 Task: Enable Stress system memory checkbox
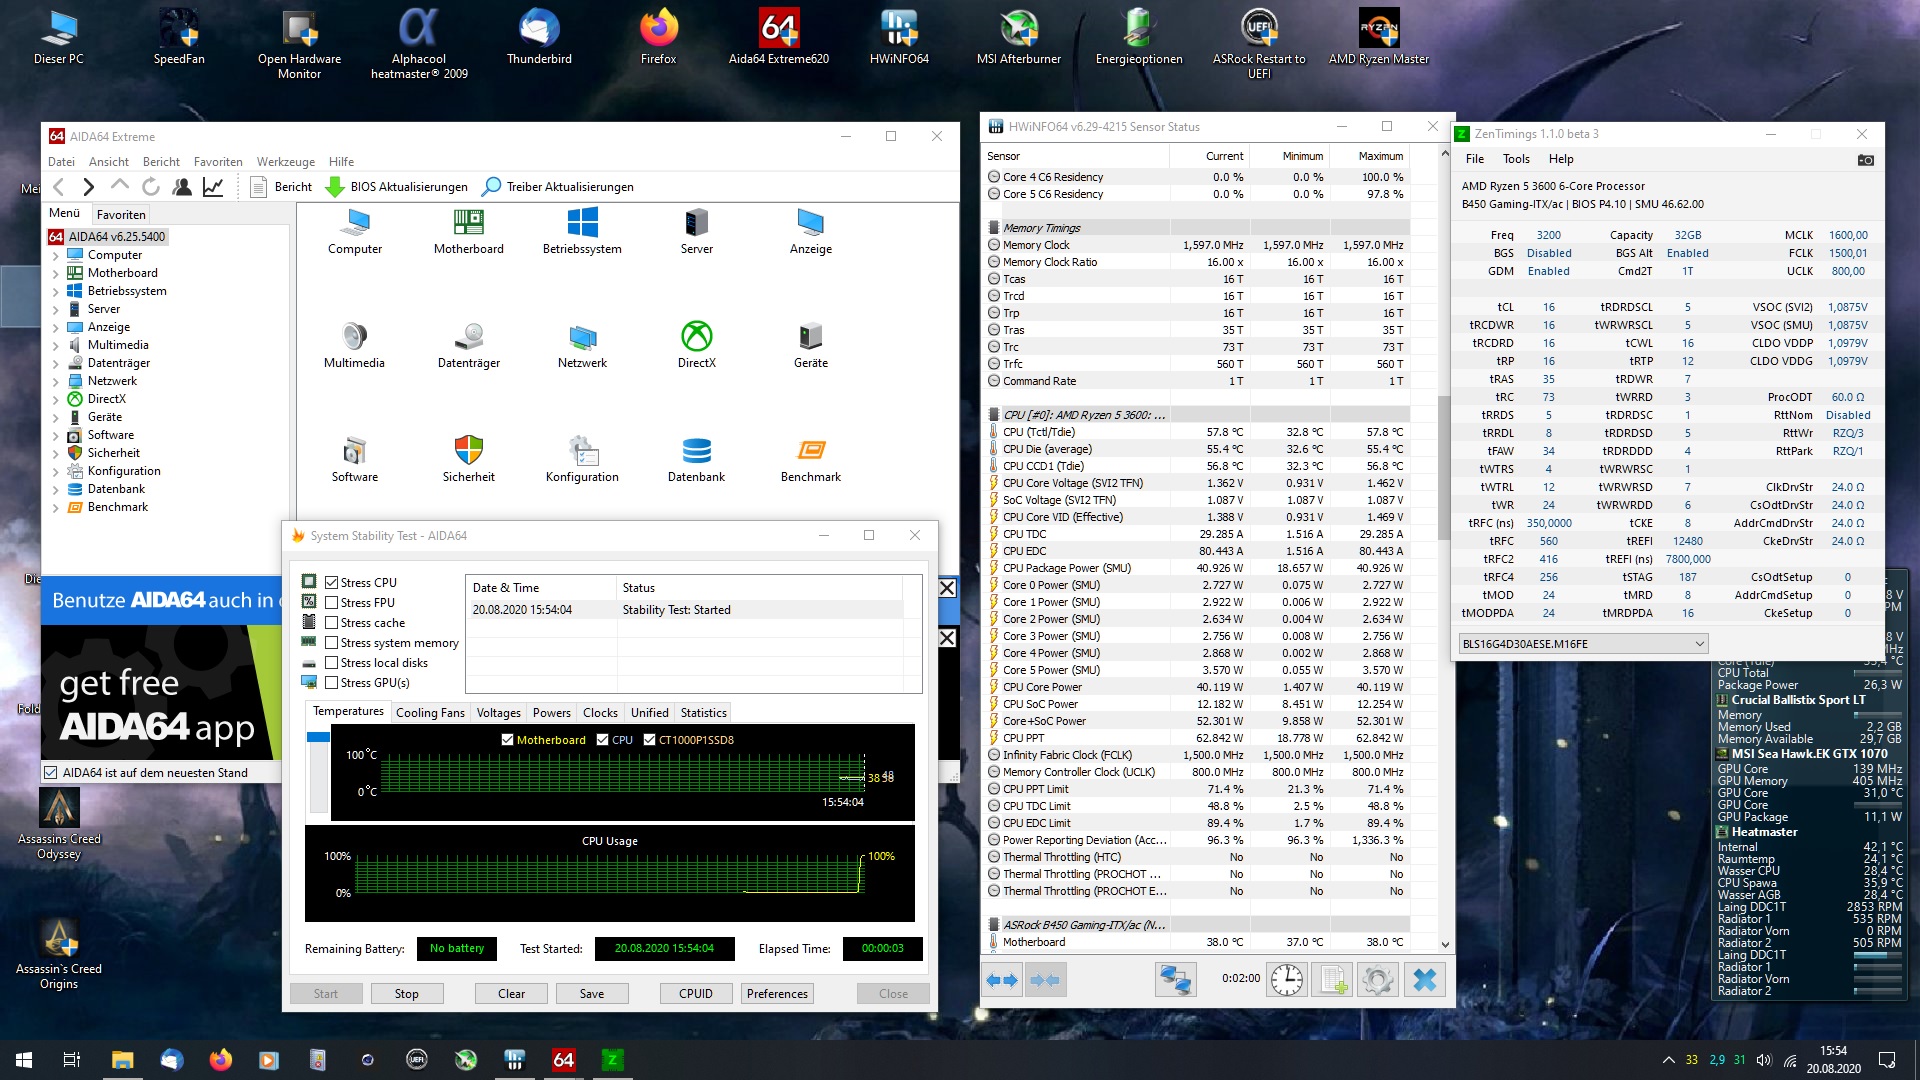332,643
